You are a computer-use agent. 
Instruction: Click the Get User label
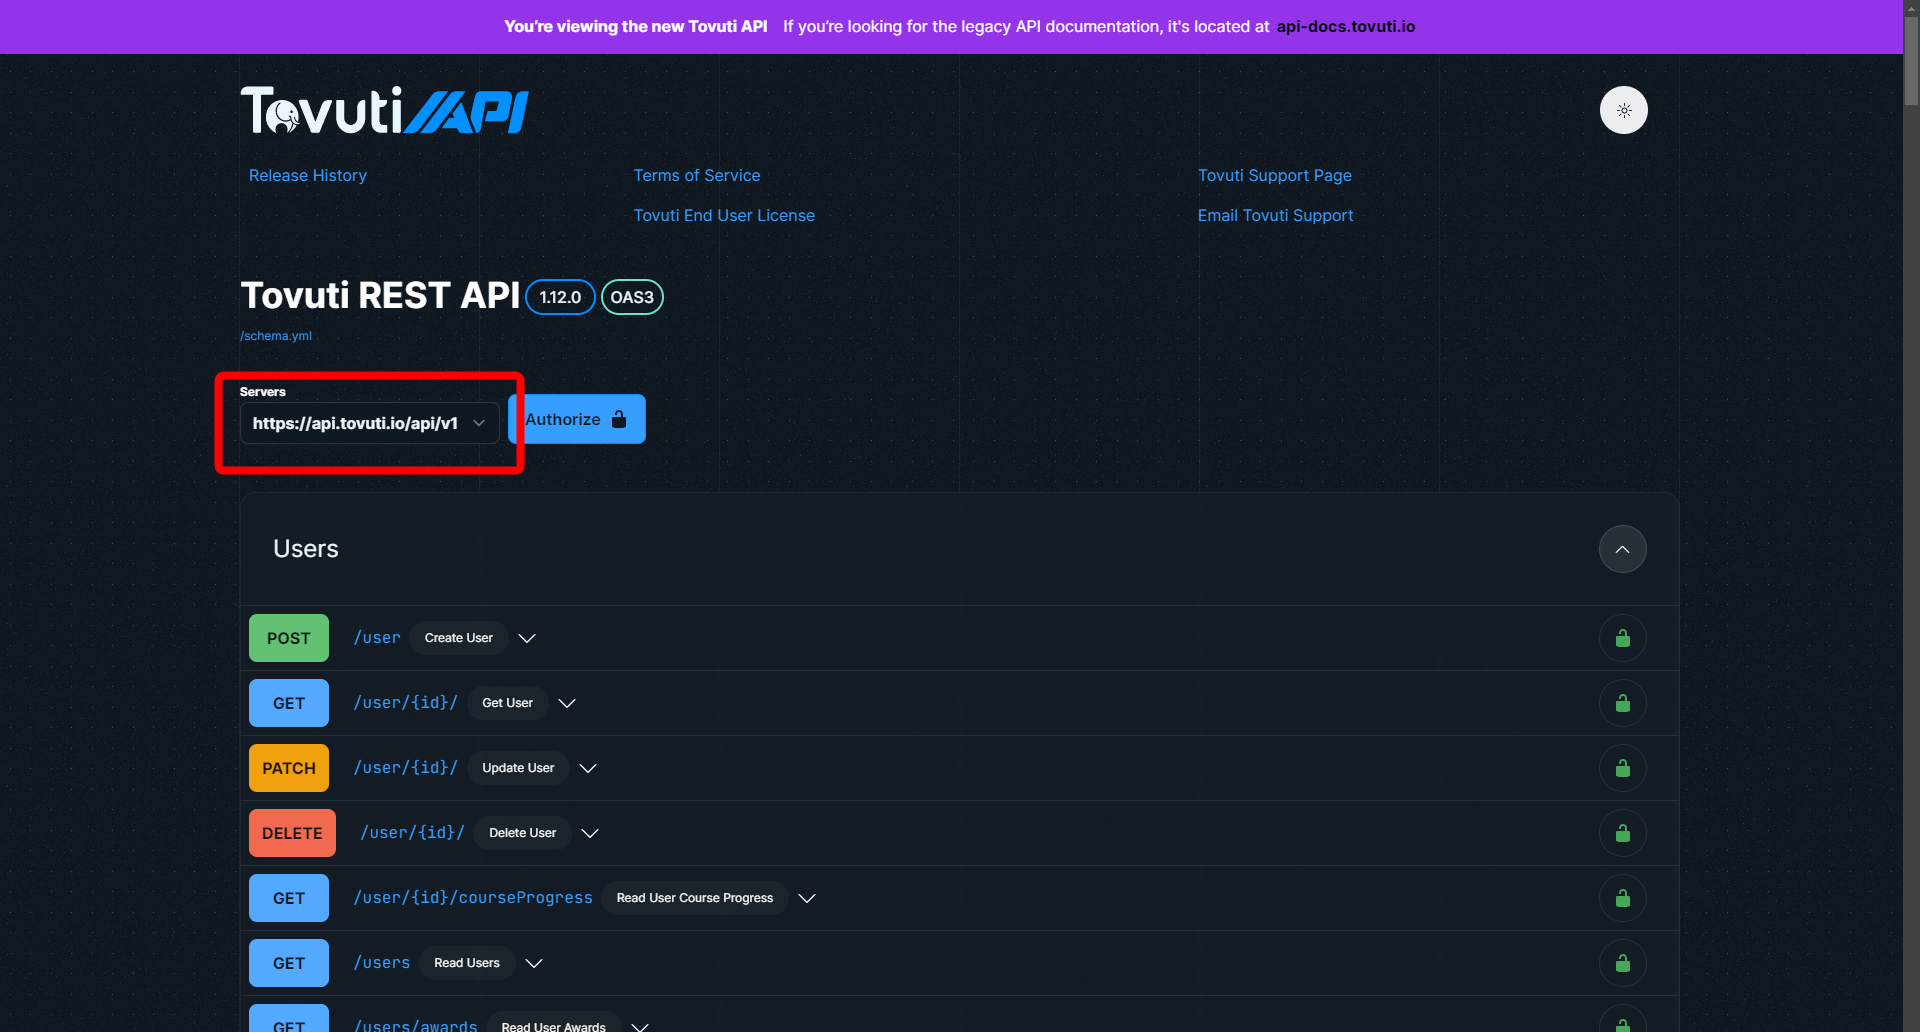[508, 703]
